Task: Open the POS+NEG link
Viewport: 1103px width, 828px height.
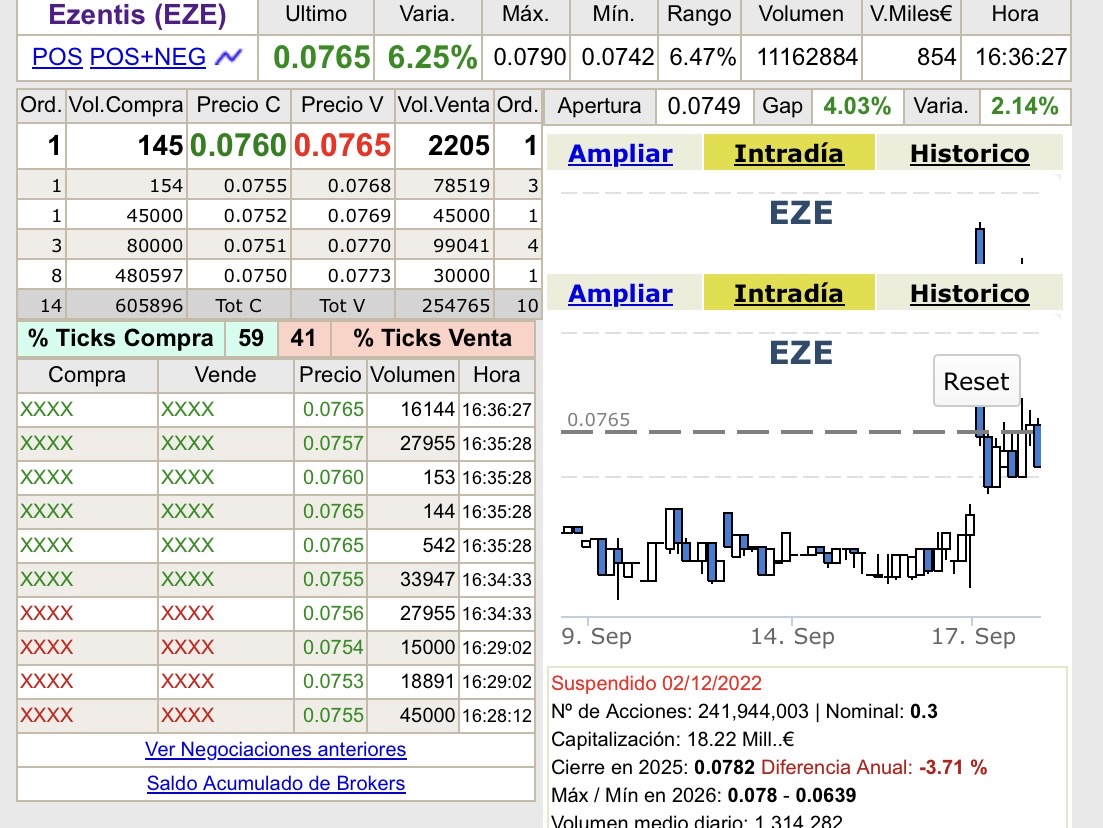Action: [x=148, y=56]
